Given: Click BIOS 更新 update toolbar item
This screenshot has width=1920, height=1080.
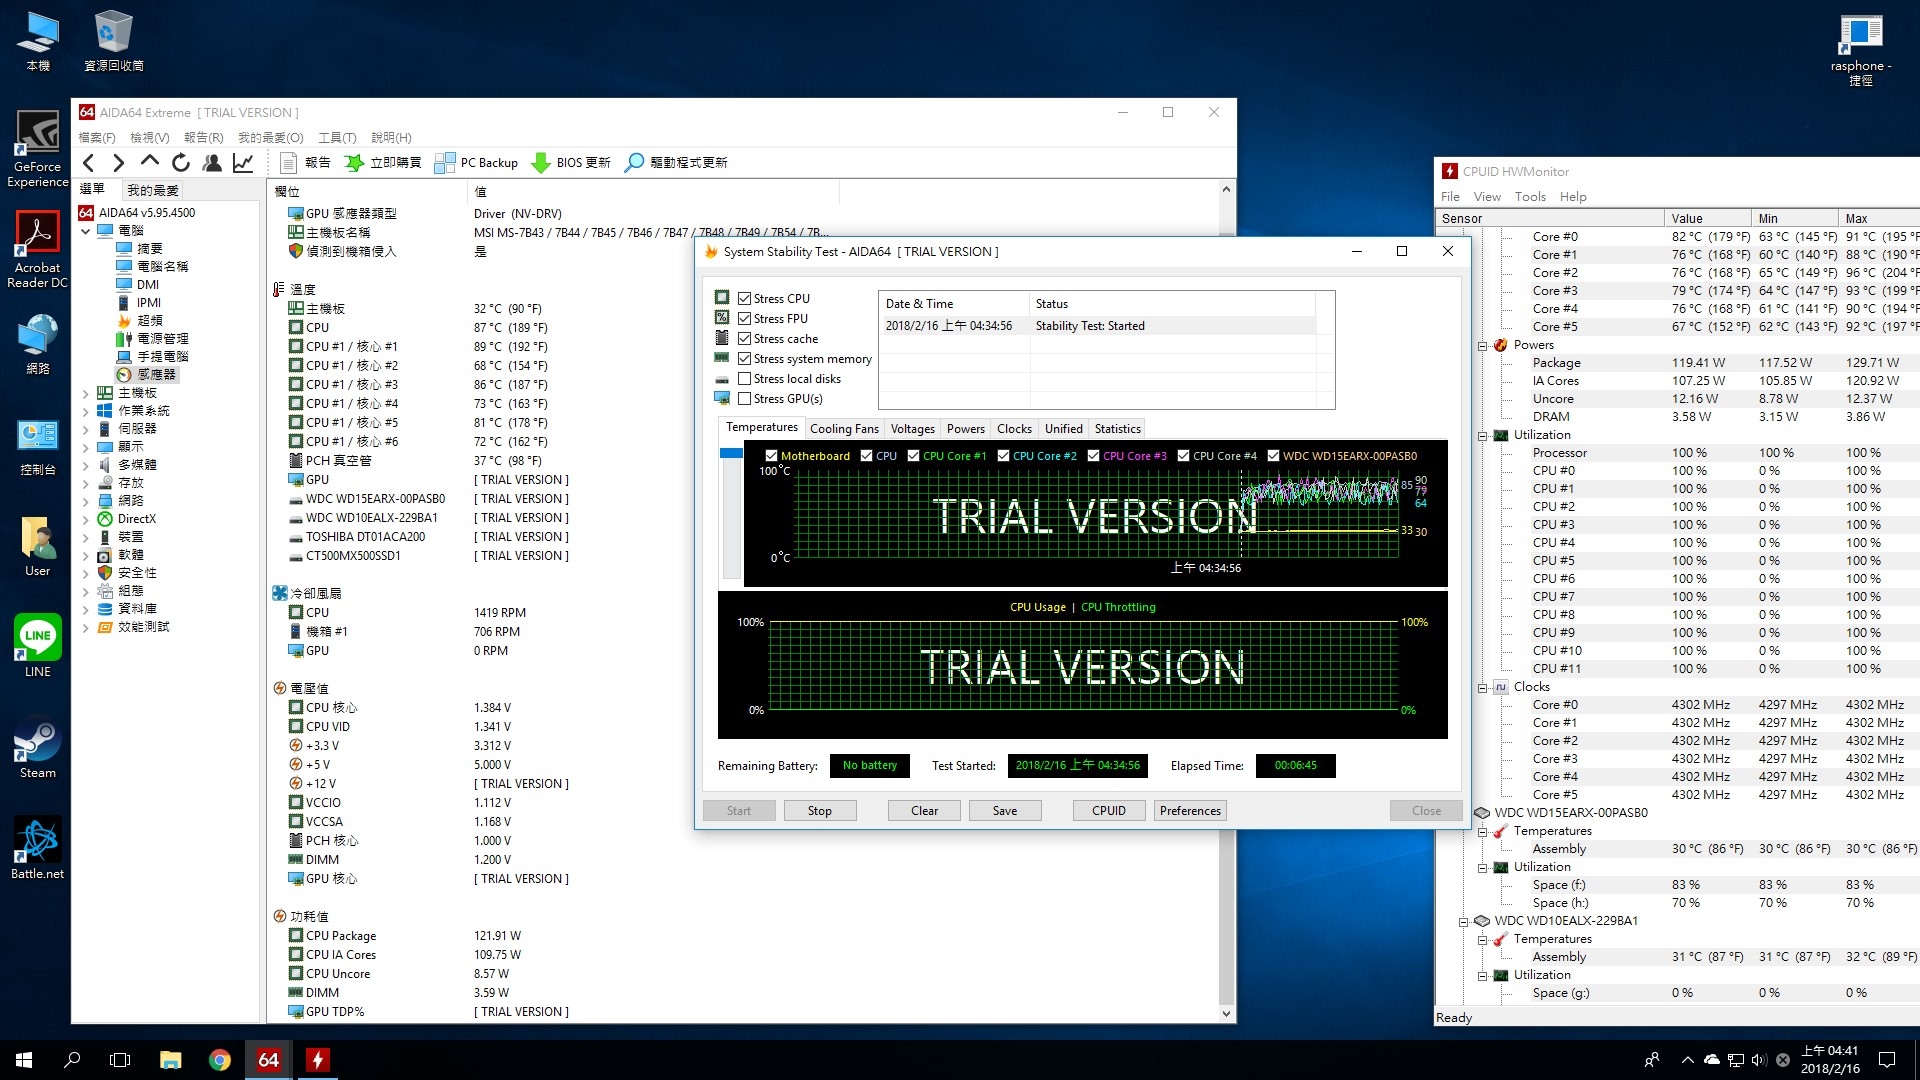Looking at the screenshot, I should [x=571, y=163].
